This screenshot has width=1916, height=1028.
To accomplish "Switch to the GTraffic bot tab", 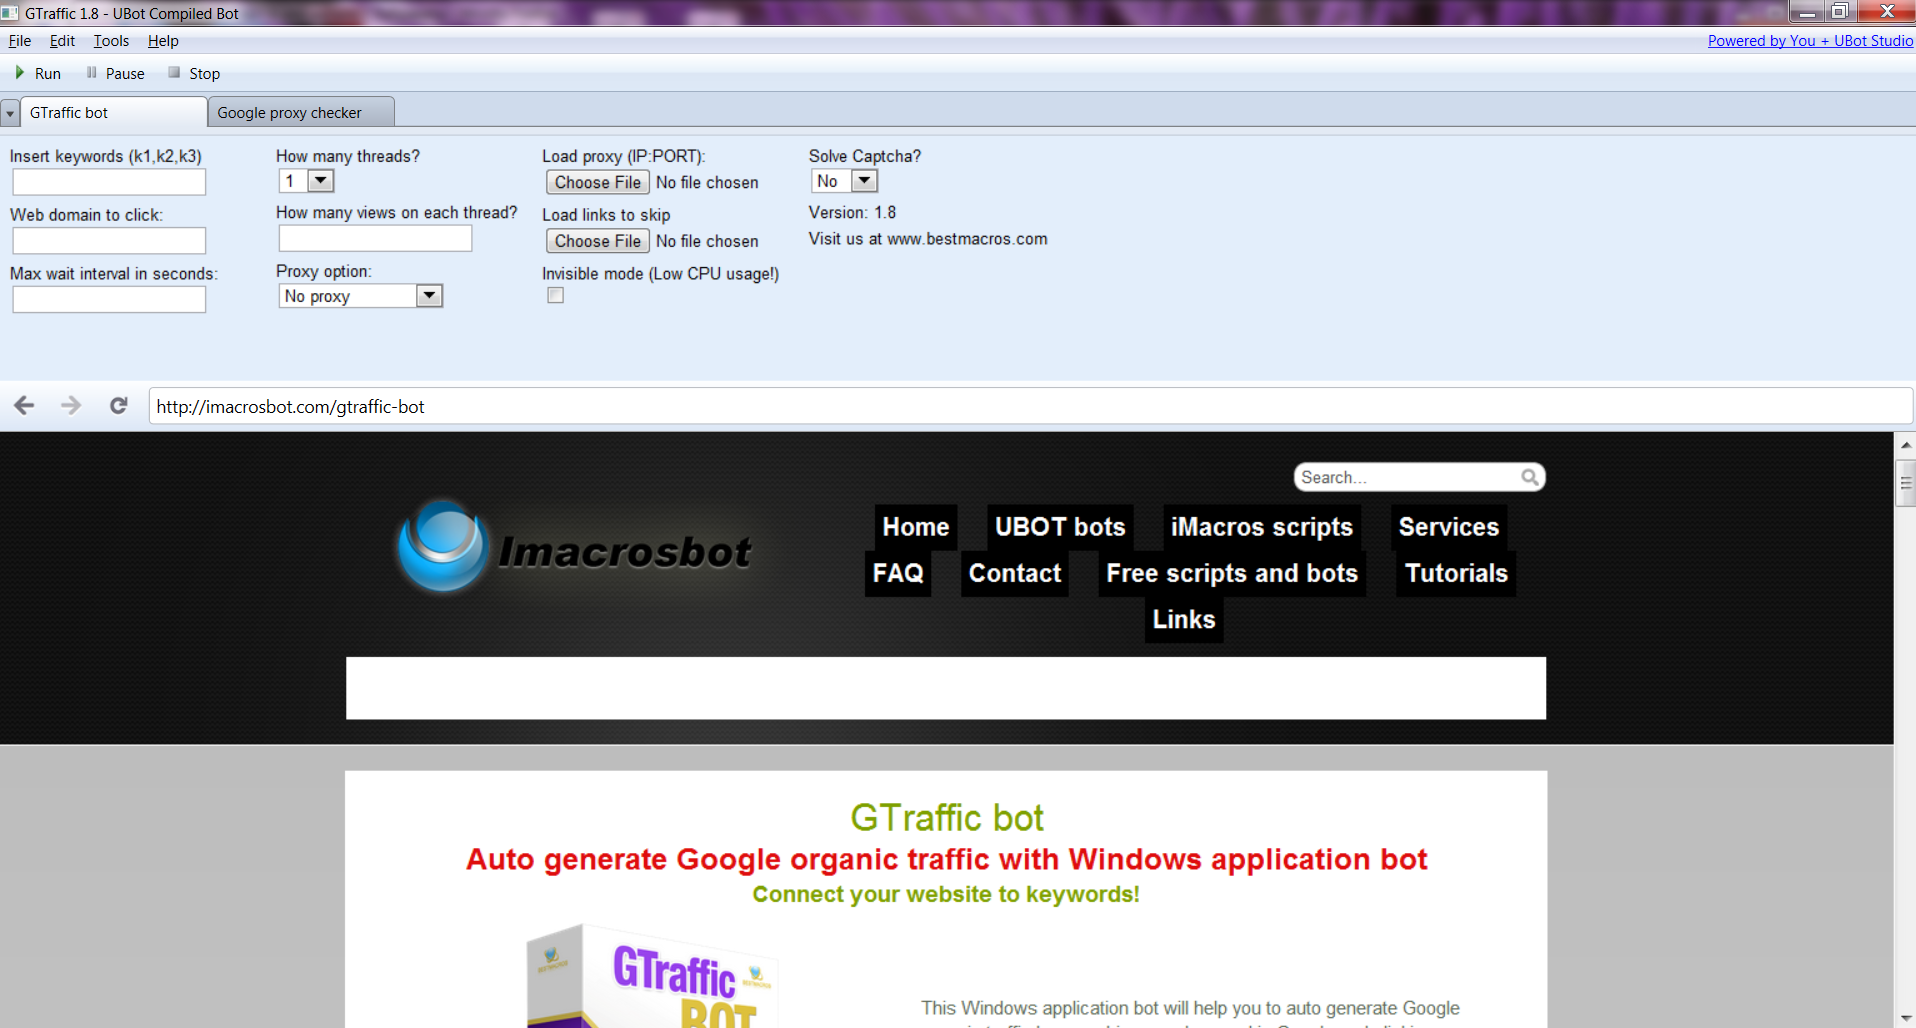I will 113,112.
